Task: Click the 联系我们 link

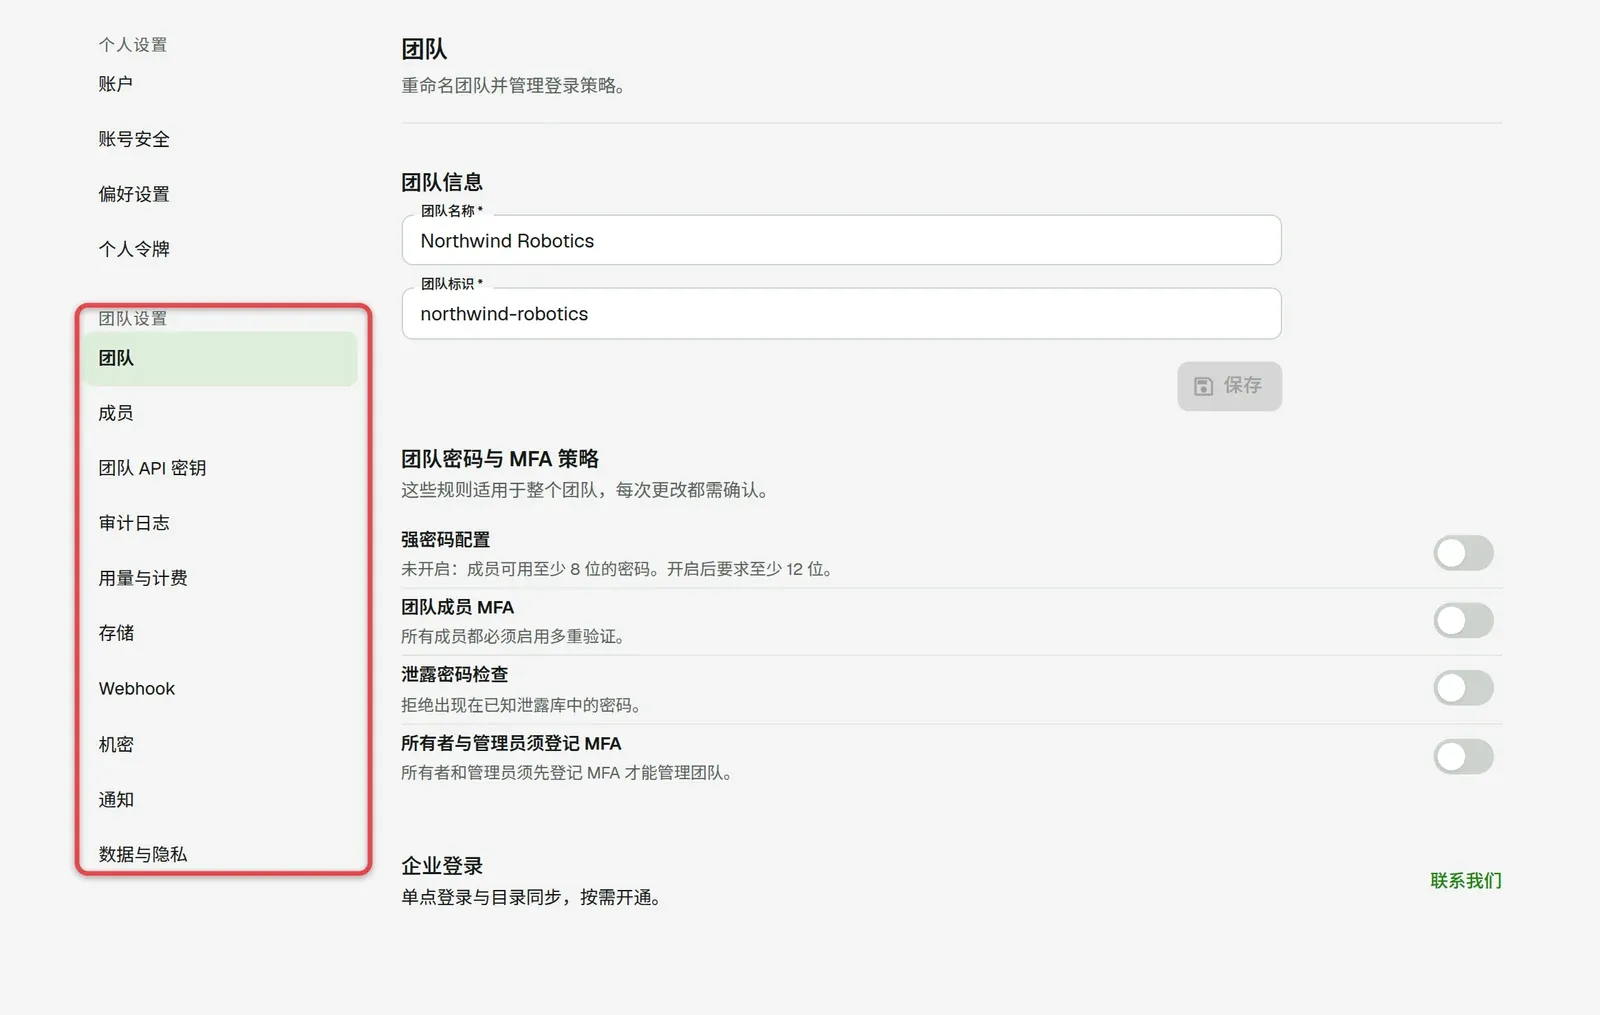Action: tap(1466, 881)
